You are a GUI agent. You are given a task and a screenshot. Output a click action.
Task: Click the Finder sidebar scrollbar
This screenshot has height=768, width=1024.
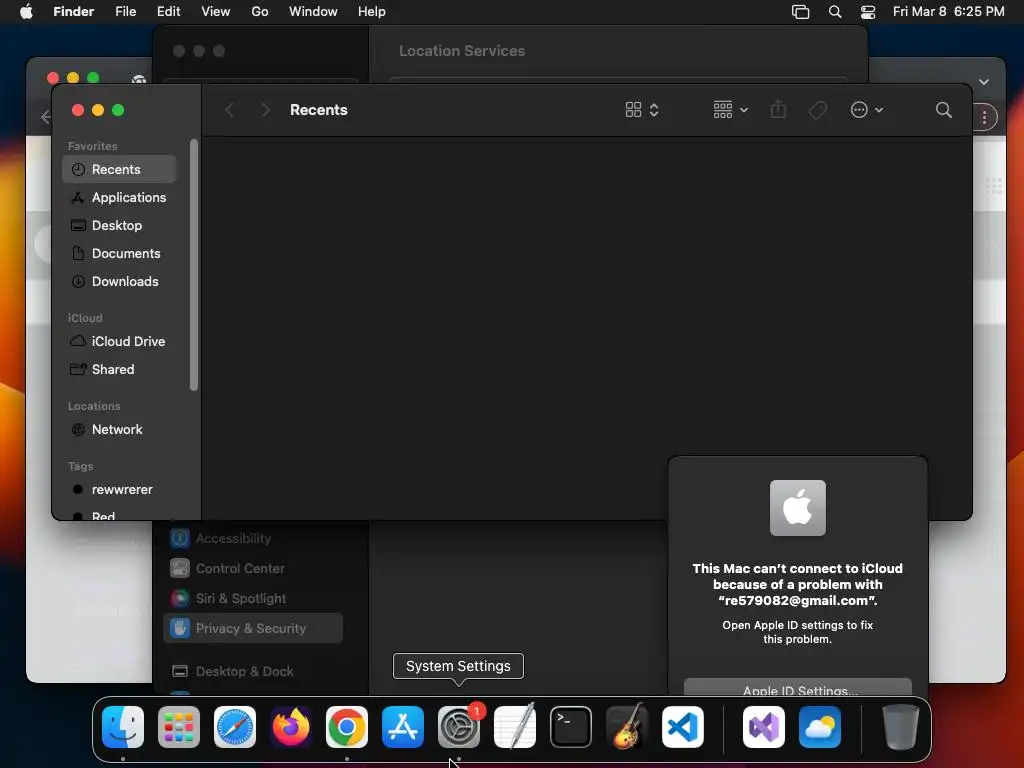click(193, 264)
